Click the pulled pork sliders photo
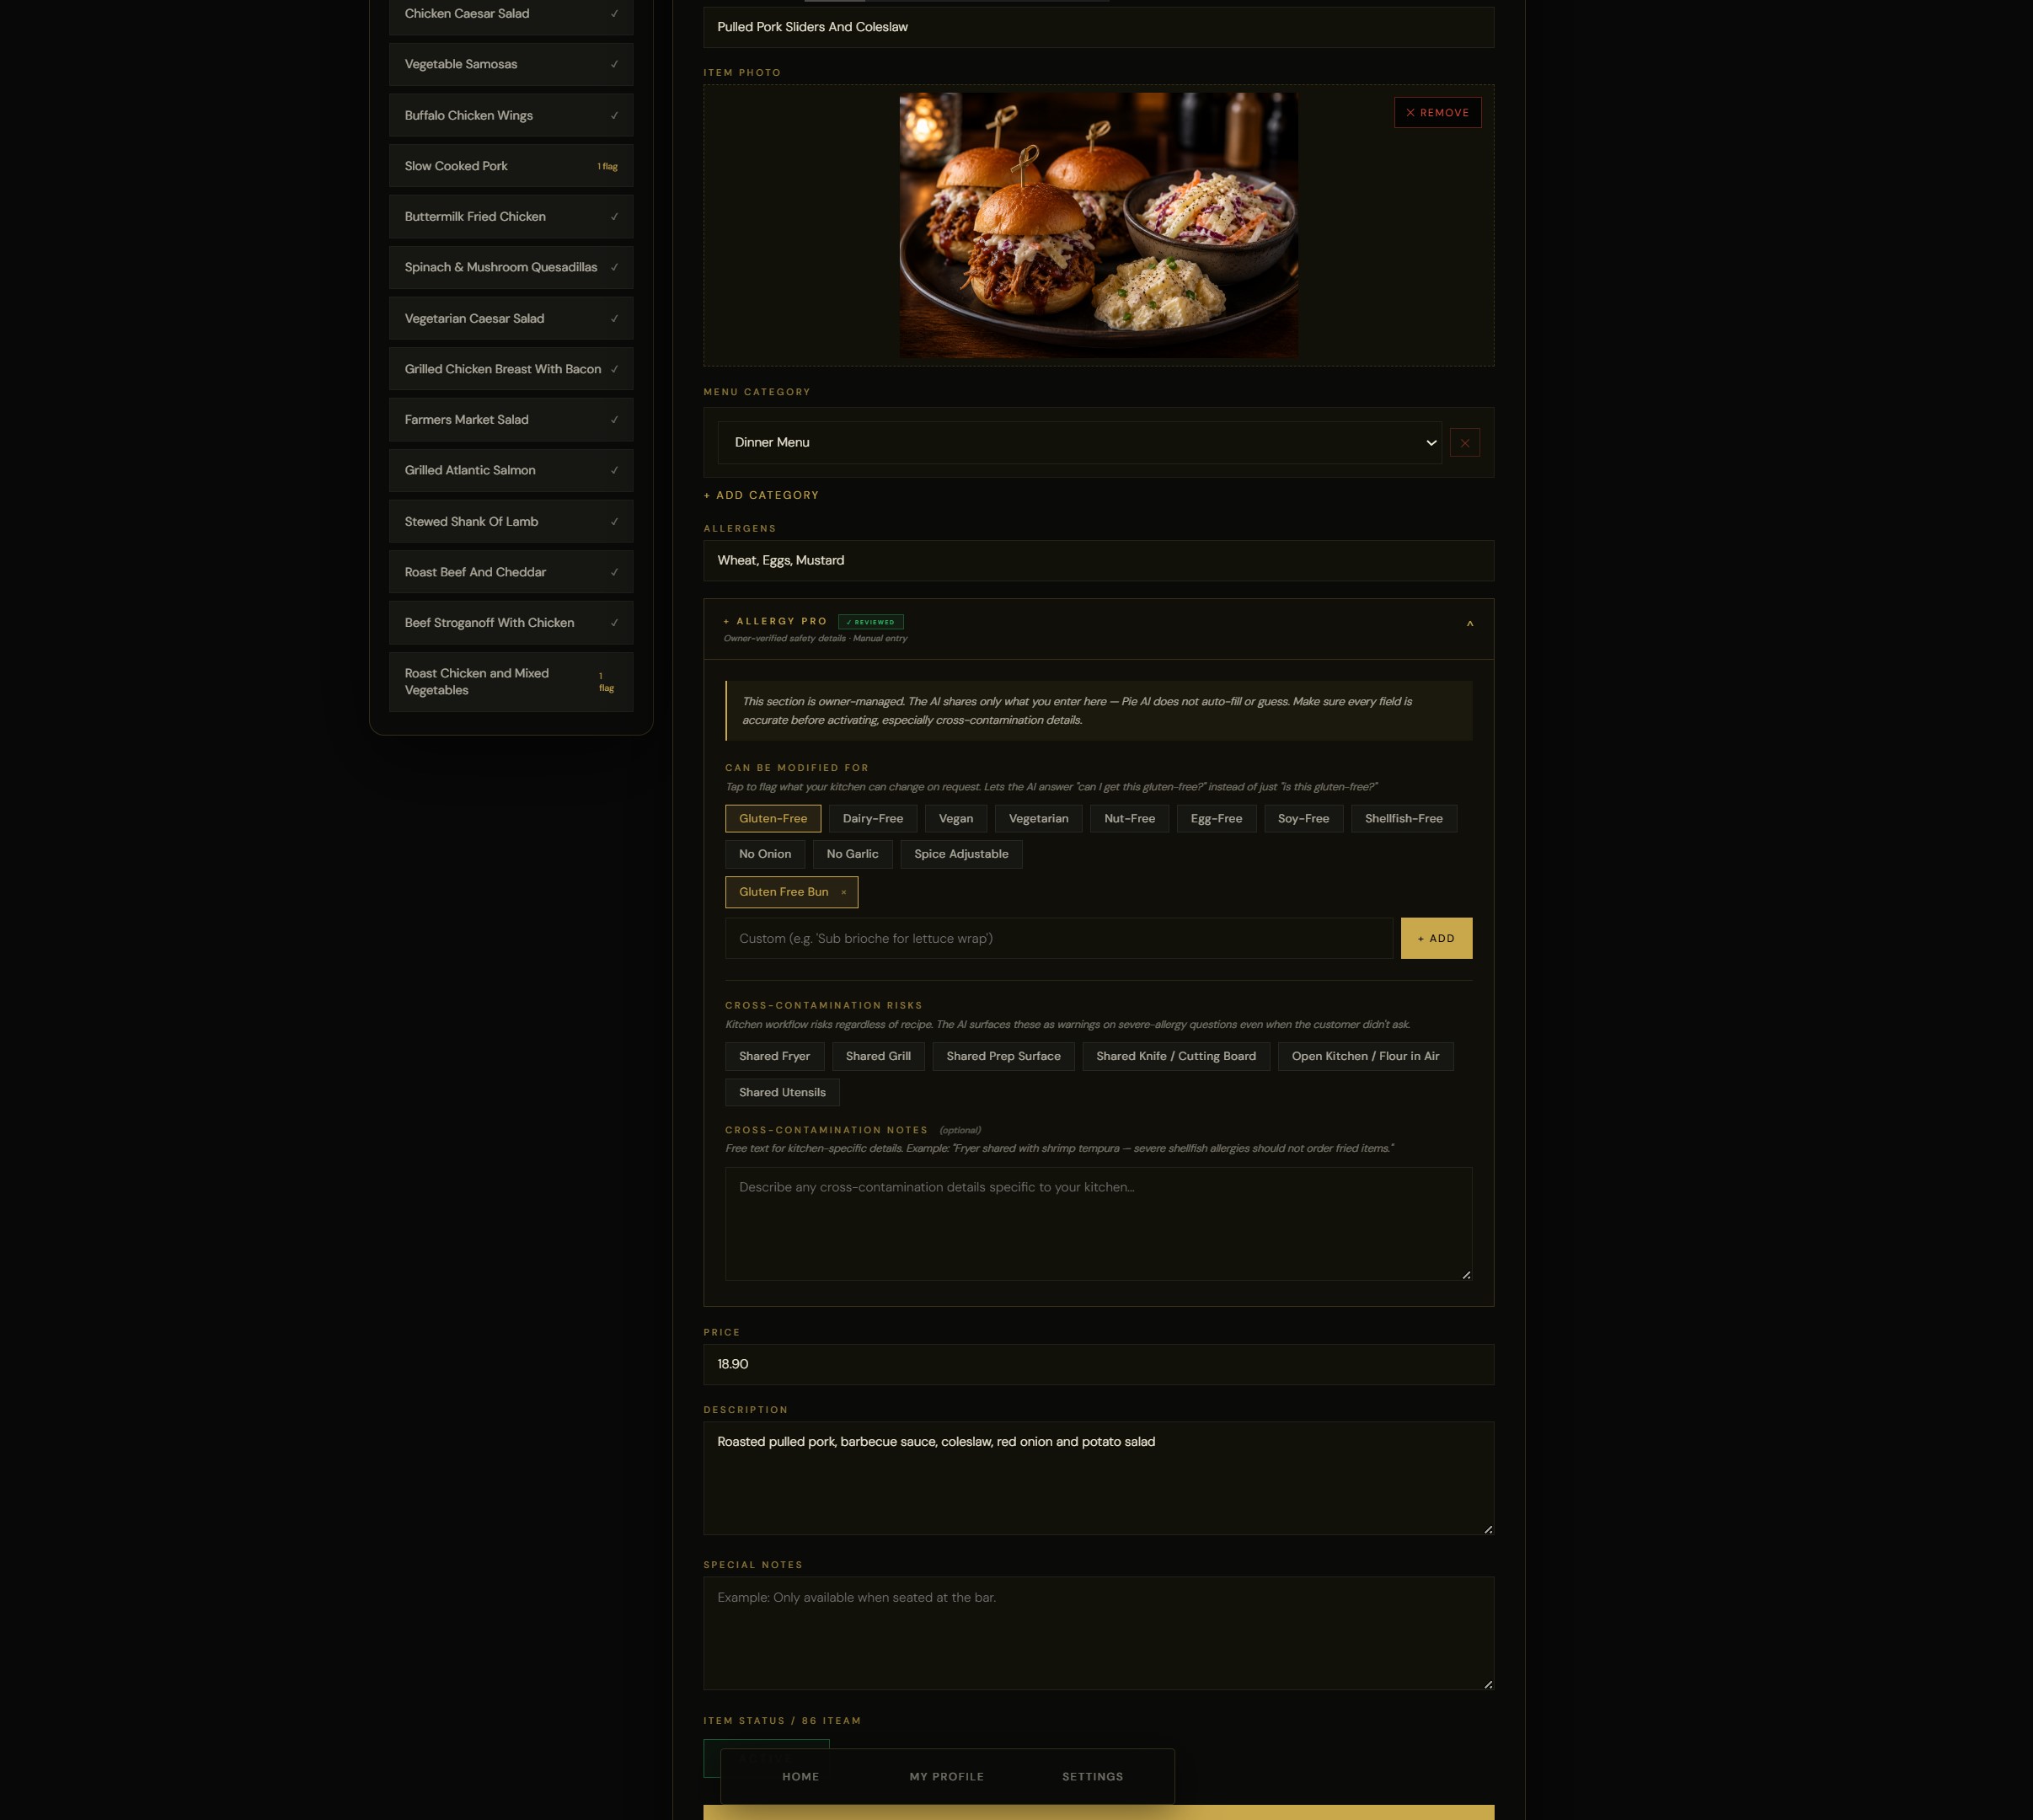Screen dimensions: 2033x1820 pos(1098,226)
